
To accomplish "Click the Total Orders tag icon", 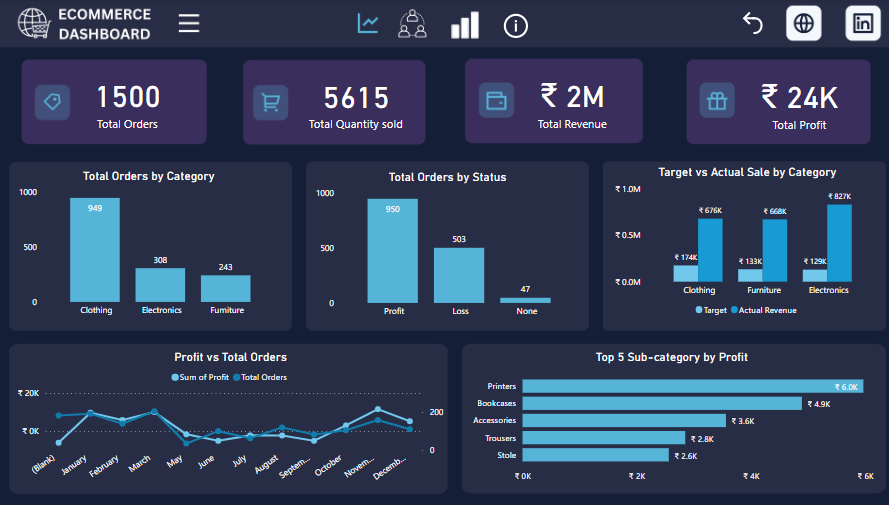I will [53, 102].
